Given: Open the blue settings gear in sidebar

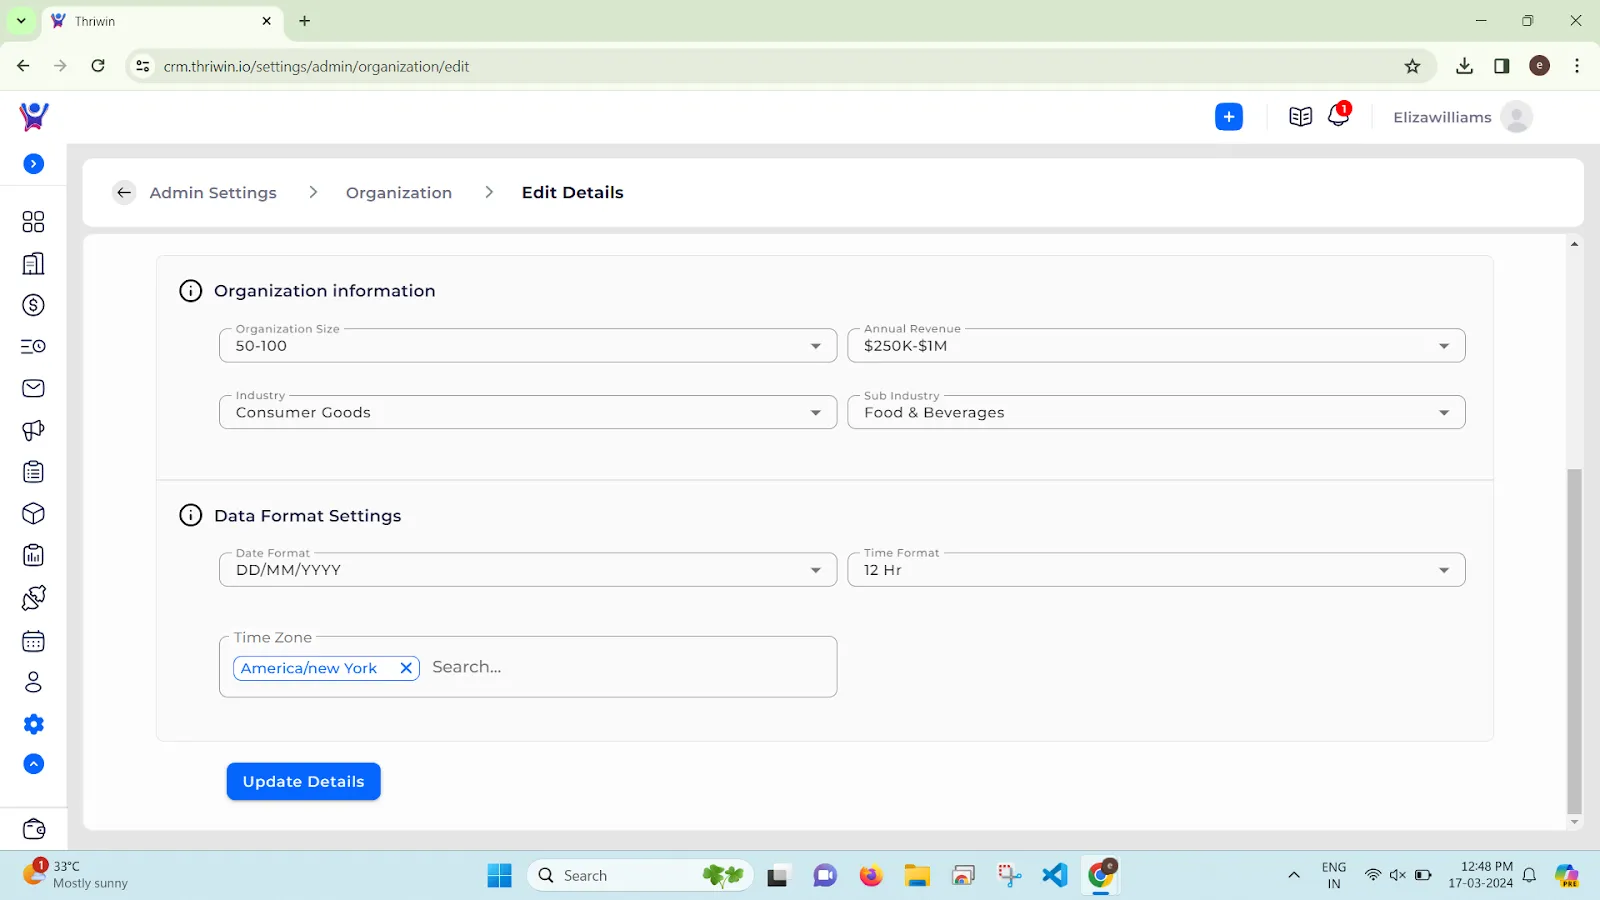Looking at the screenshot, I should [x=34, y=724].
